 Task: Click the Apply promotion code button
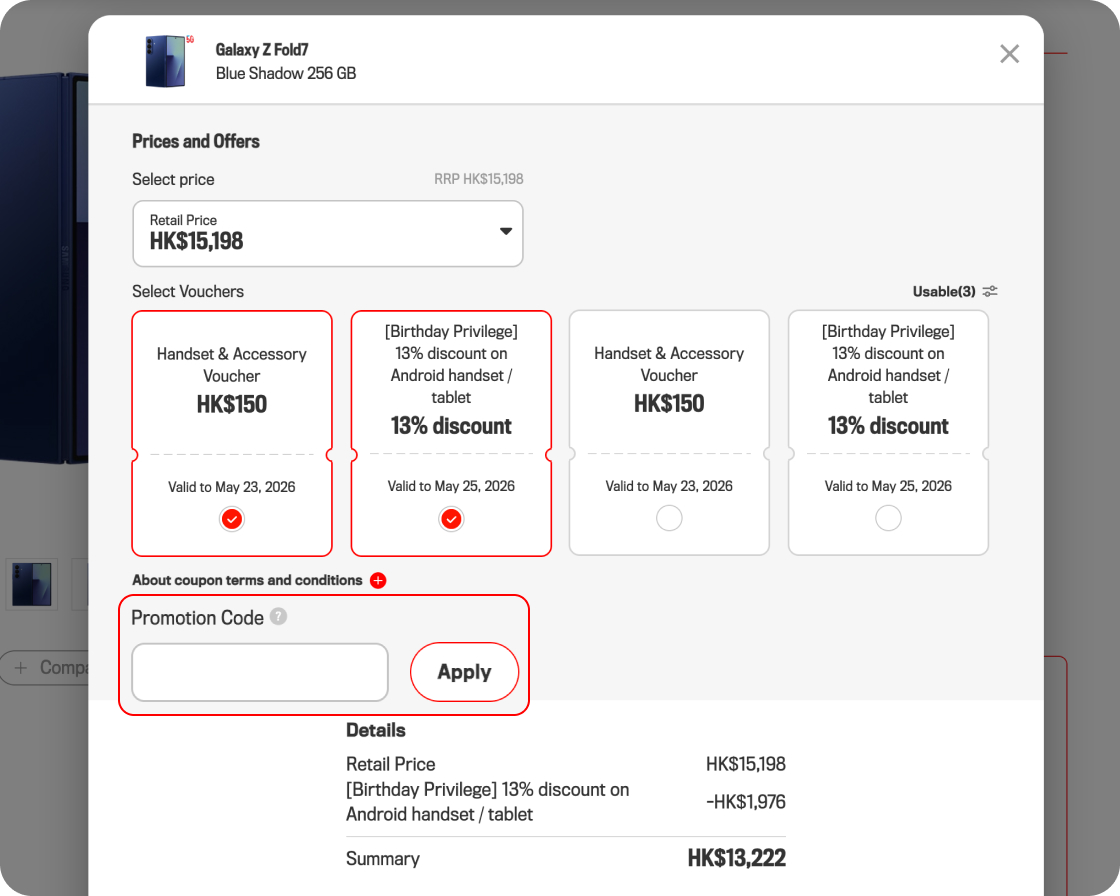pos(464,672)
